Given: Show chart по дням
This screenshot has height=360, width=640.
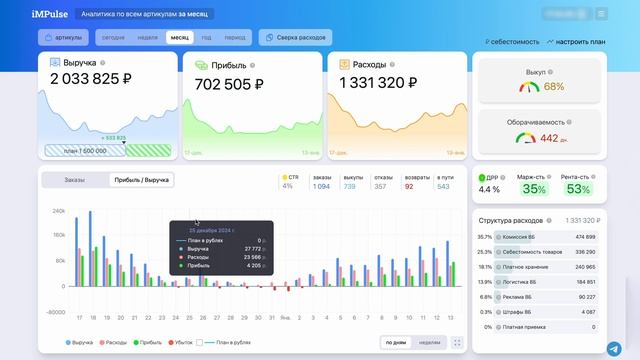Looking at the screenshot, I should (396, 342).
